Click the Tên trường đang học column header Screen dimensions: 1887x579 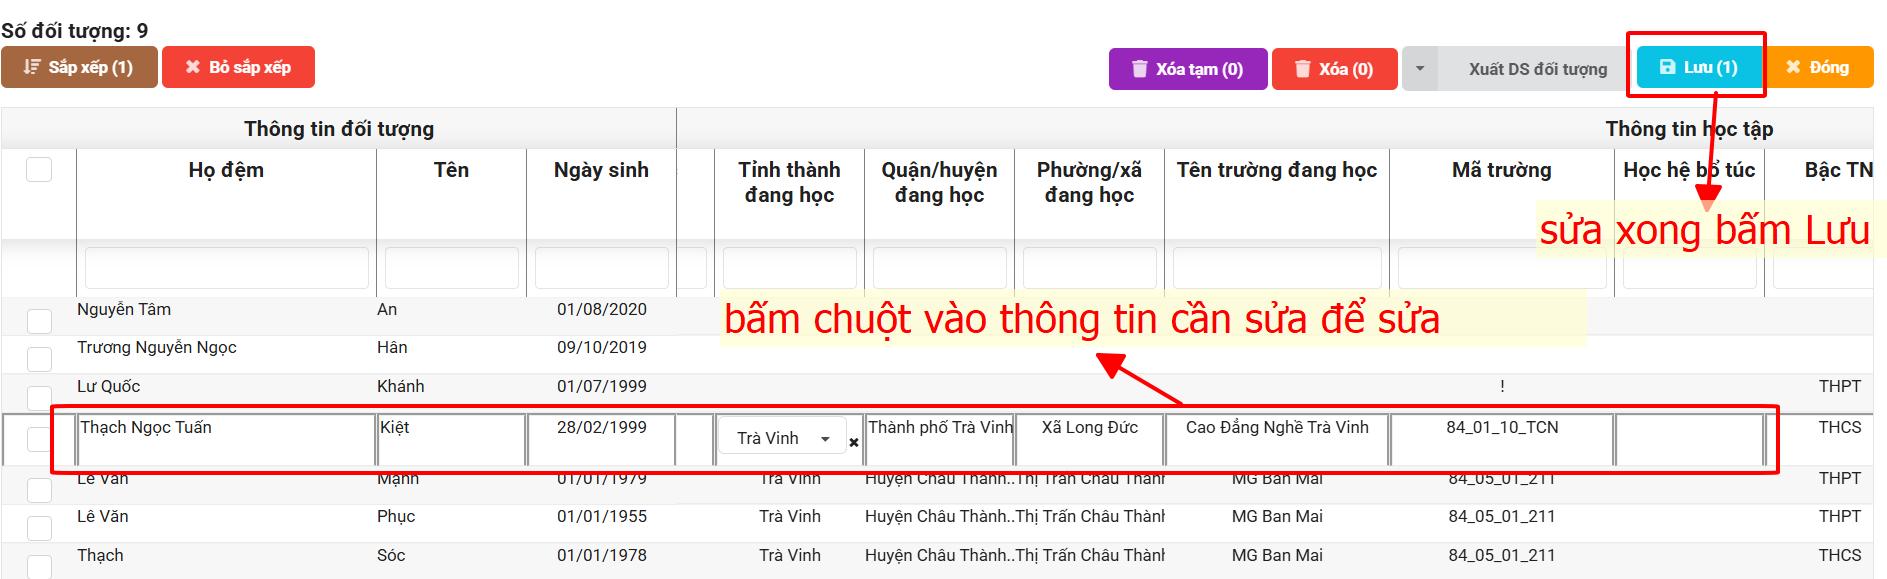1276,171
